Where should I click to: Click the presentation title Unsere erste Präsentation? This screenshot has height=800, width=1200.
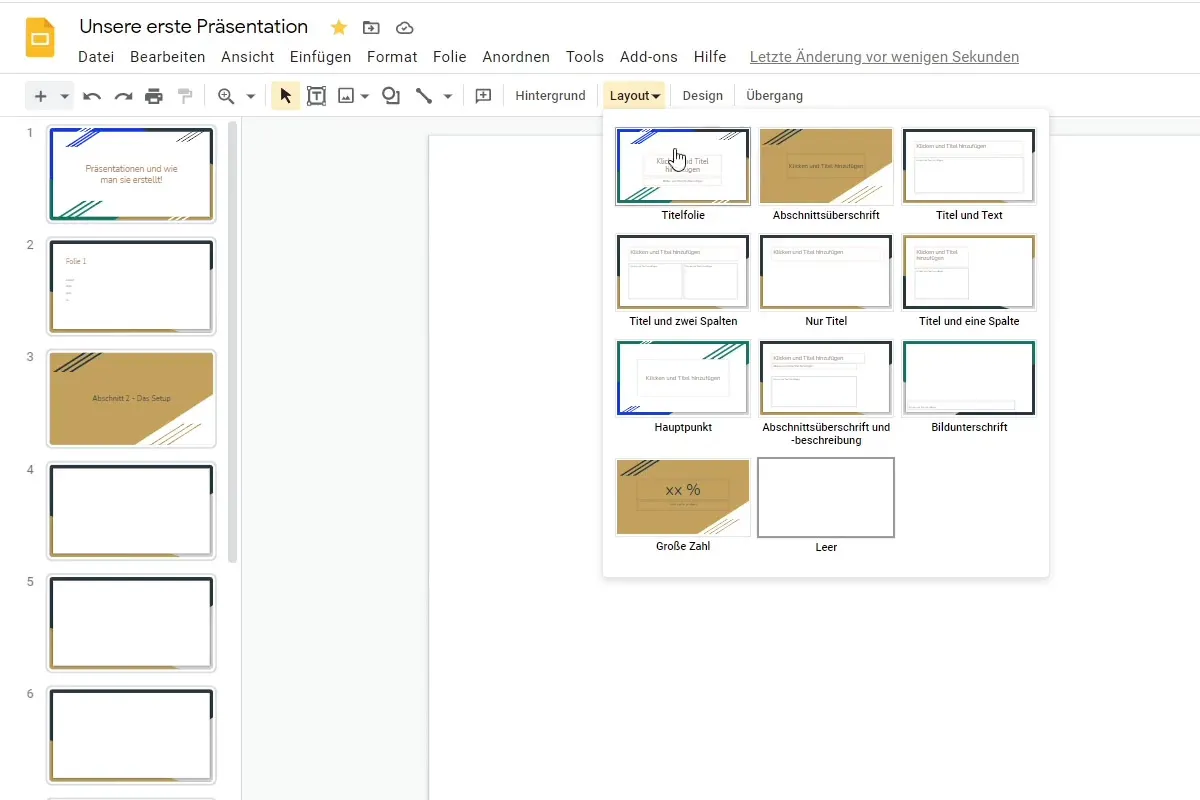click(x=194, y=27)
